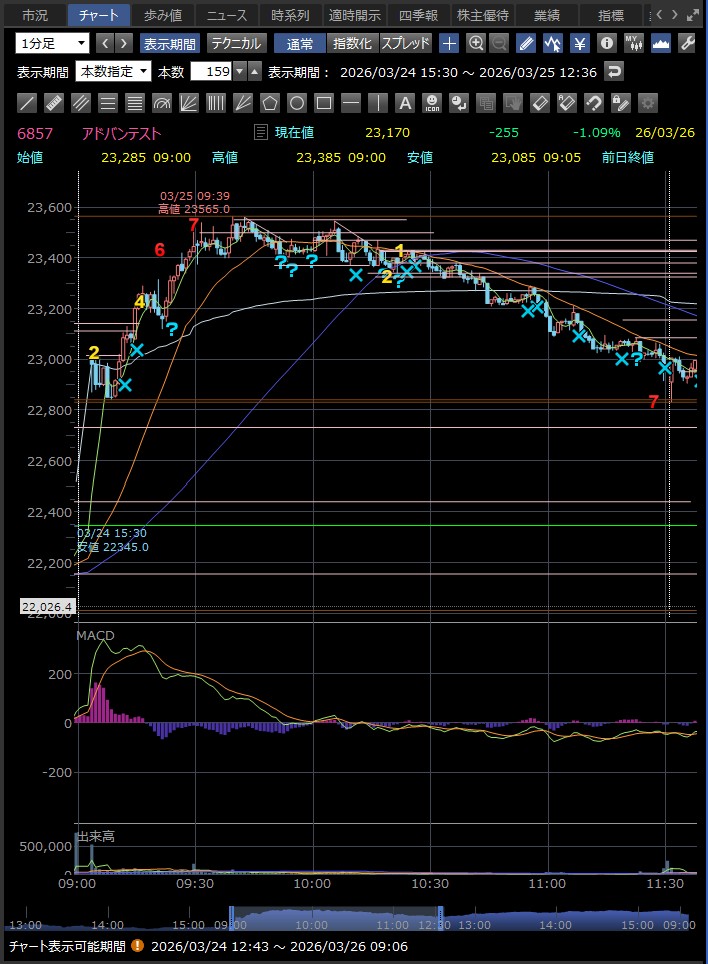Open the 四季報 tab
The image size is (708, 964).
coord(418,15)
